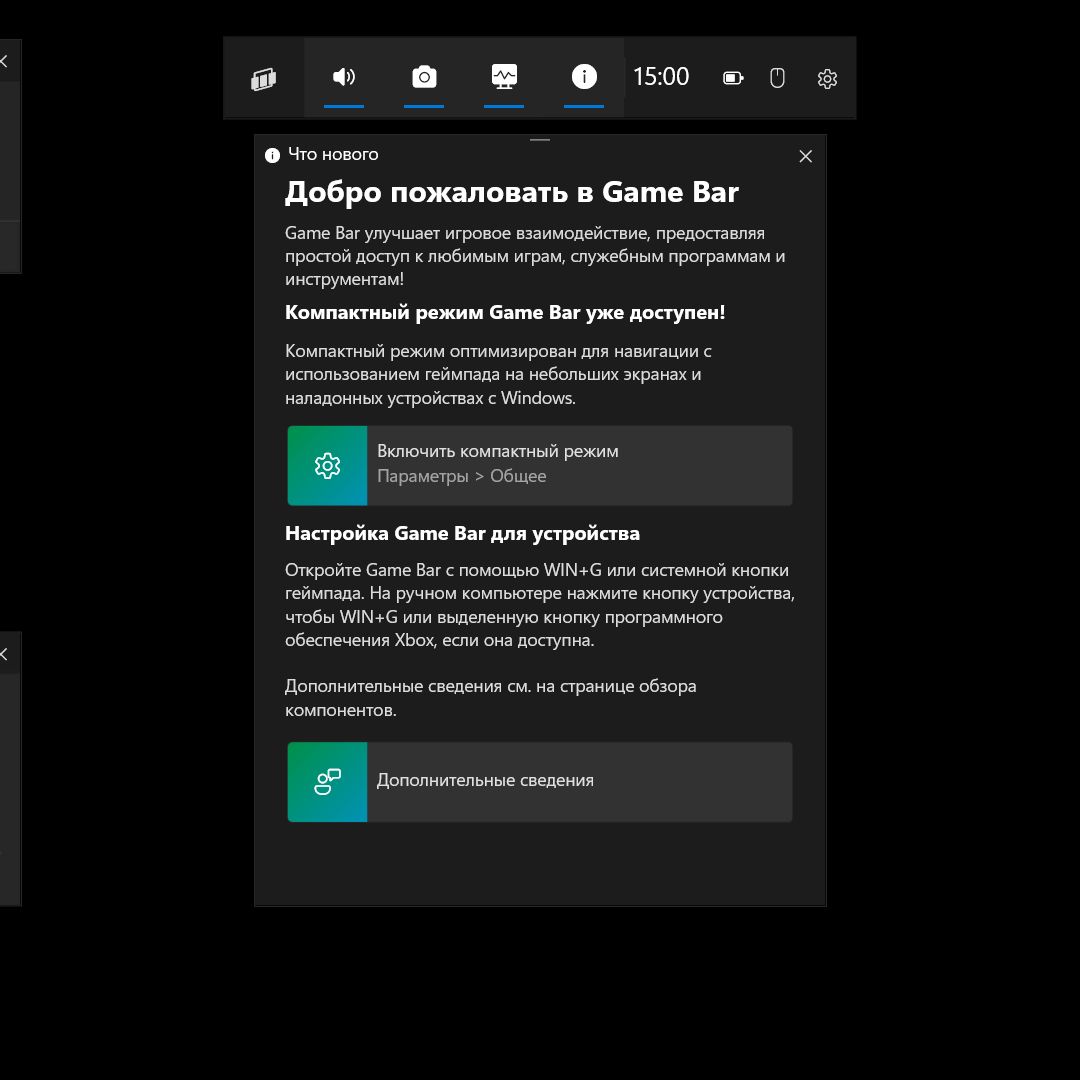Click the gear tile of compact mode card
This screenshot has height=1080, width=1080.
click(327, 466)
